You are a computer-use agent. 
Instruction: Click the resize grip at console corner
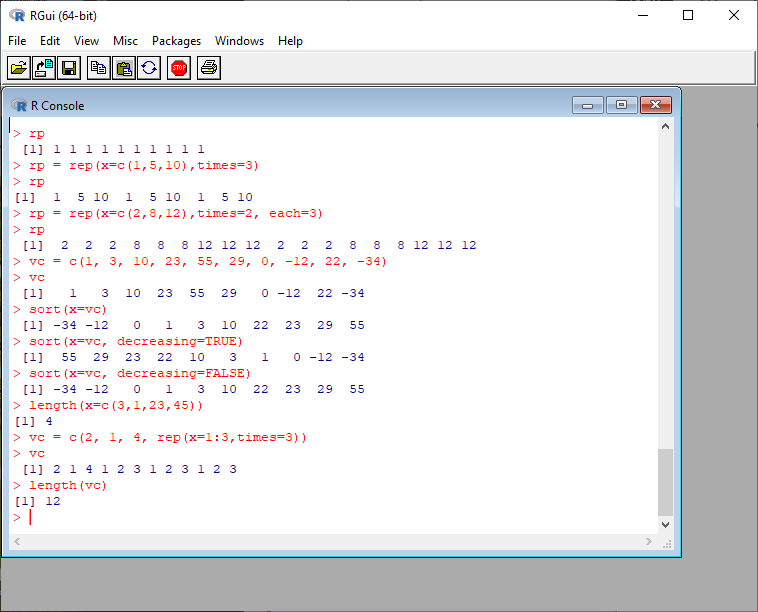pos(667,544)
